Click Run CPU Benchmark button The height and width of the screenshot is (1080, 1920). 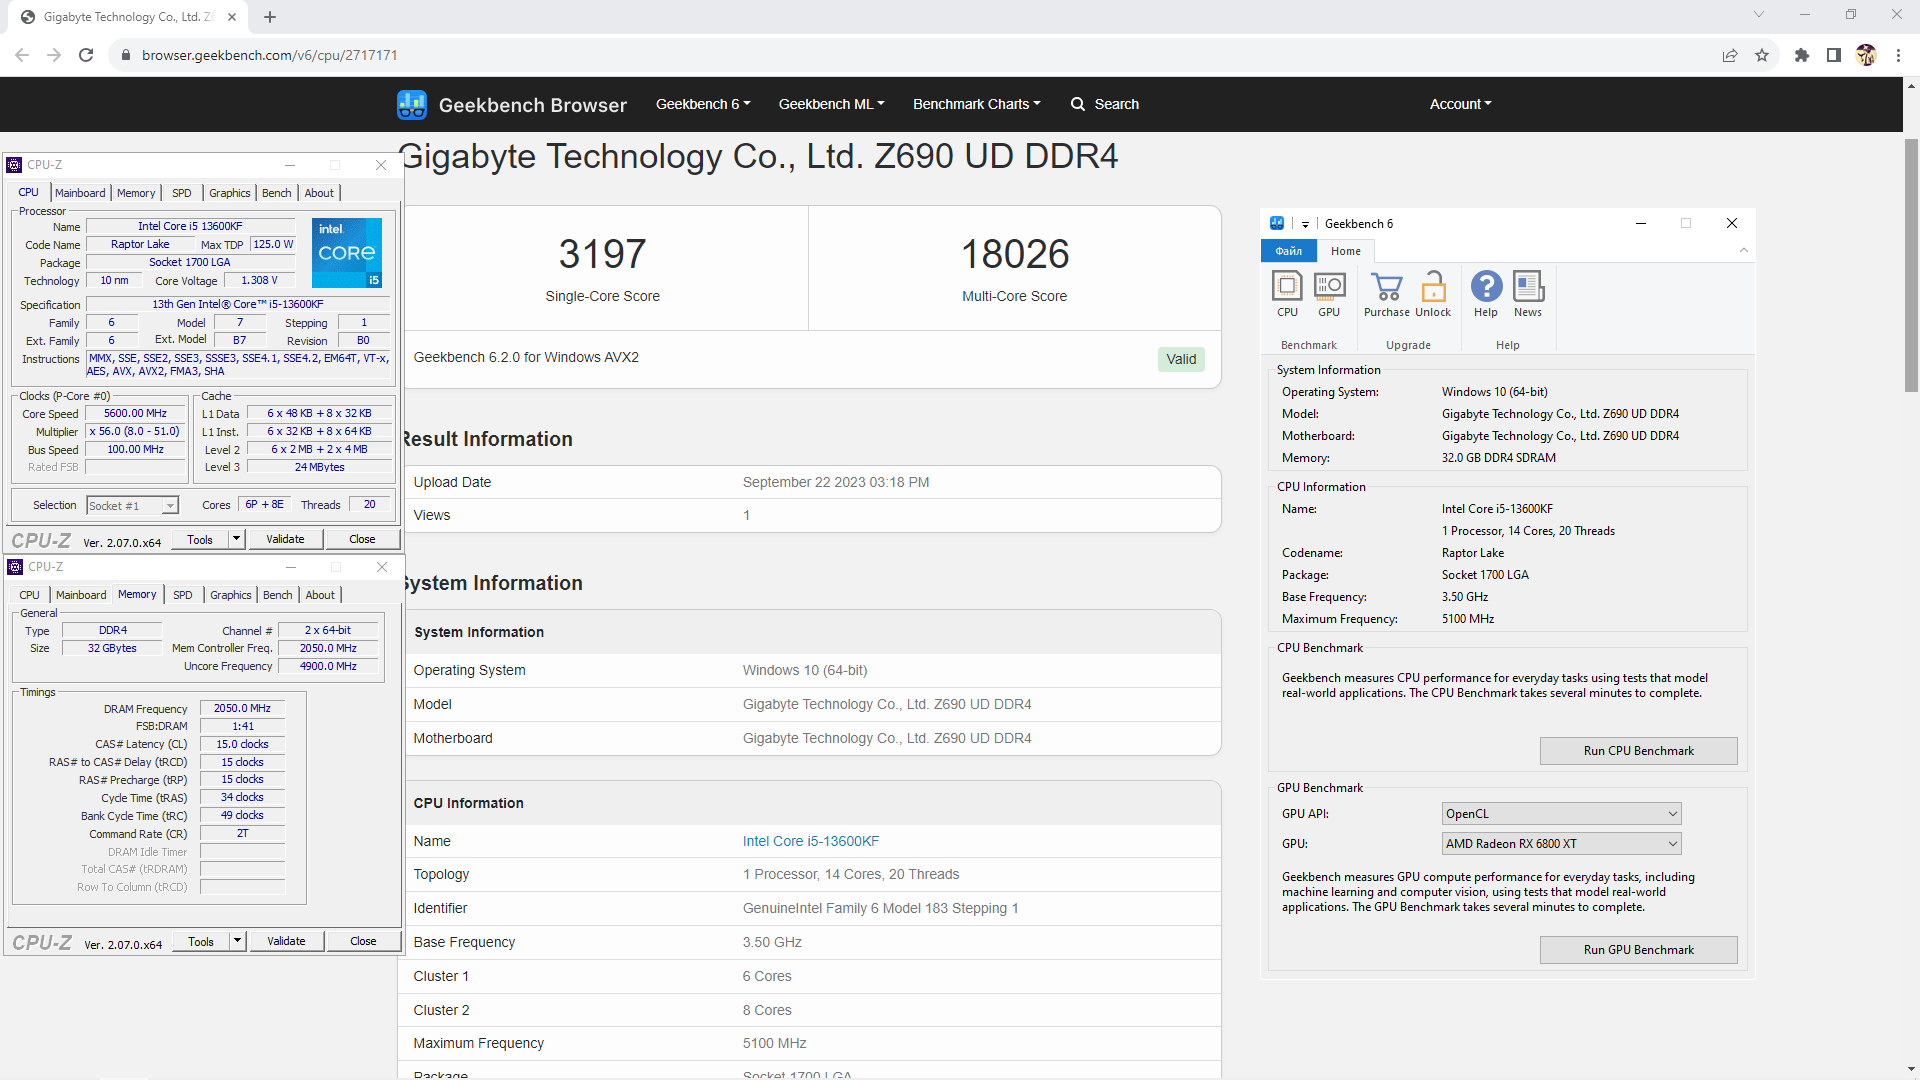tap(1638, 751)
